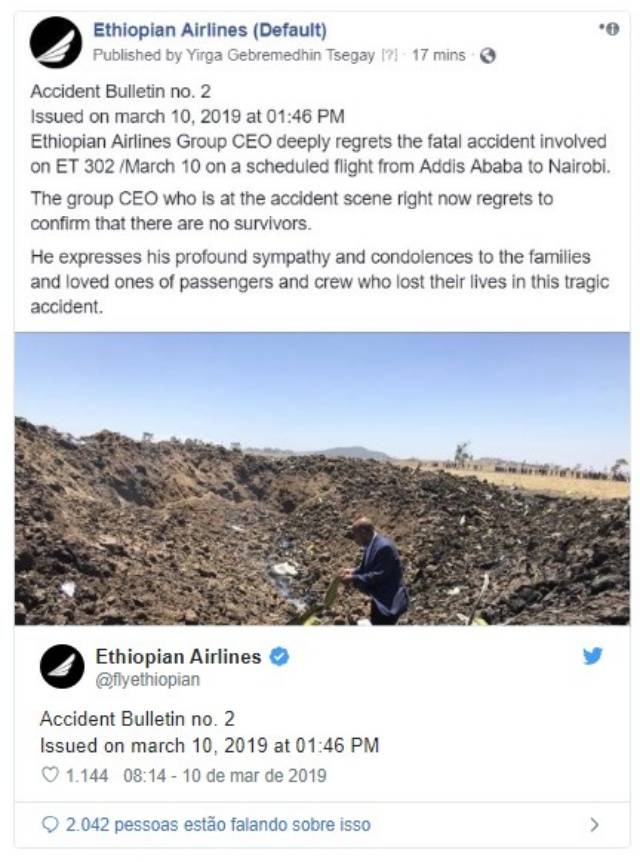Screen dimensions: 640x862
Task: Click the Ethiopian Airlines page profile logo
Action: pyautogui.click(x=56, y=42)
